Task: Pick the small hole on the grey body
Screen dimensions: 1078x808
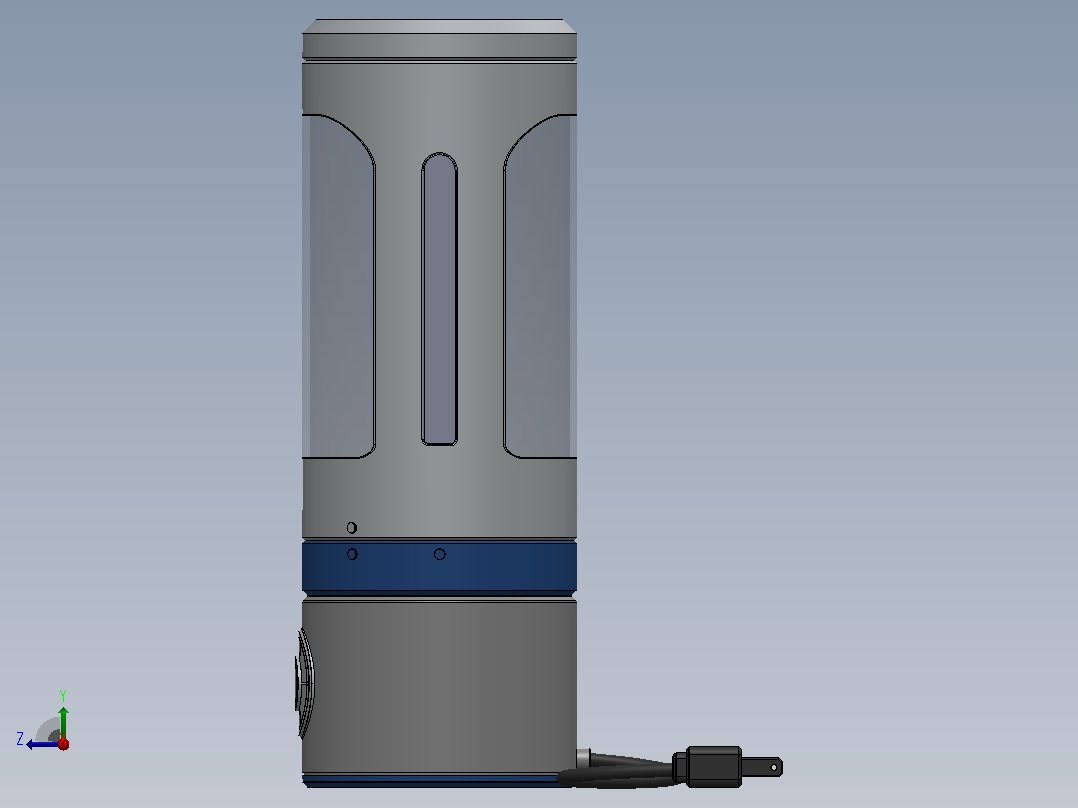Action: 352,527
